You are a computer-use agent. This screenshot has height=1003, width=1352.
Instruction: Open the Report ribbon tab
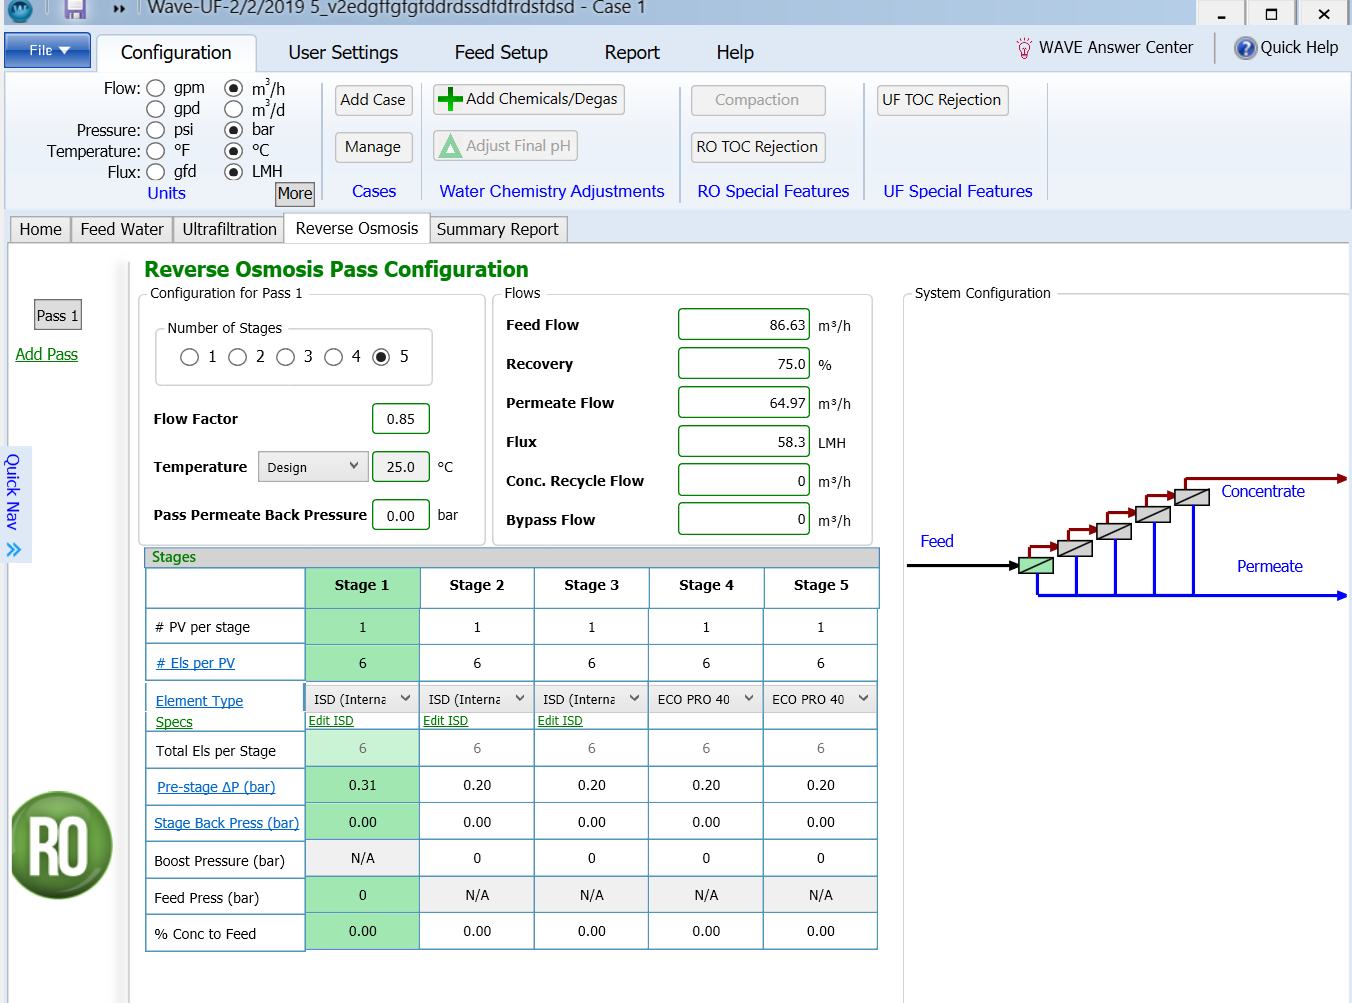632,53
